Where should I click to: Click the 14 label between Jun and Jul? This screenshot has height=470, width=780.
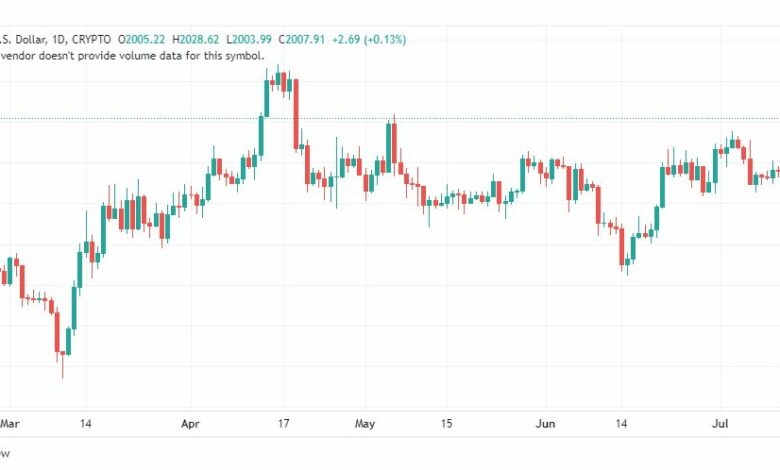(x=622, y=424)
